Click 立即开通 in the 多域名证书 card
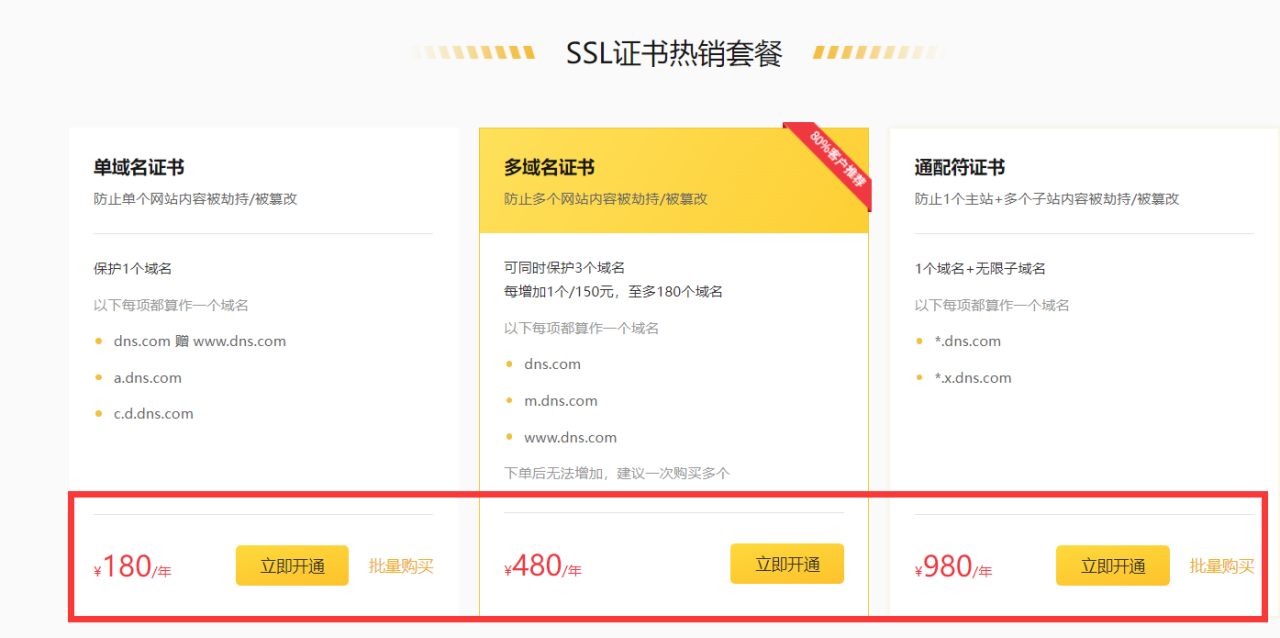1280x638 pixels. (x=787, y=564)
